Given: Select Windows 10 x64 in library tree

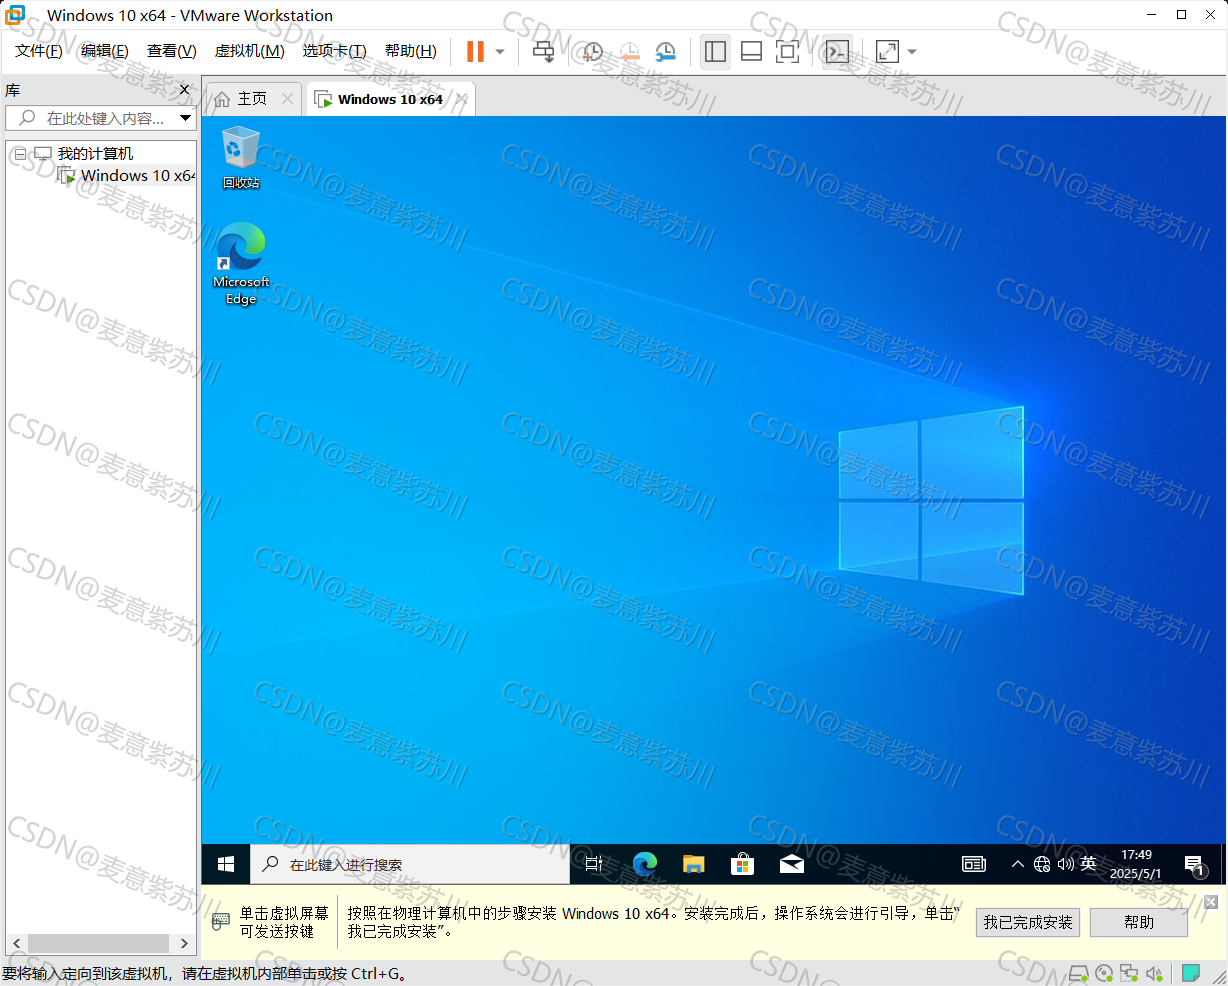Looking at the screenshot, I should 138,176.
